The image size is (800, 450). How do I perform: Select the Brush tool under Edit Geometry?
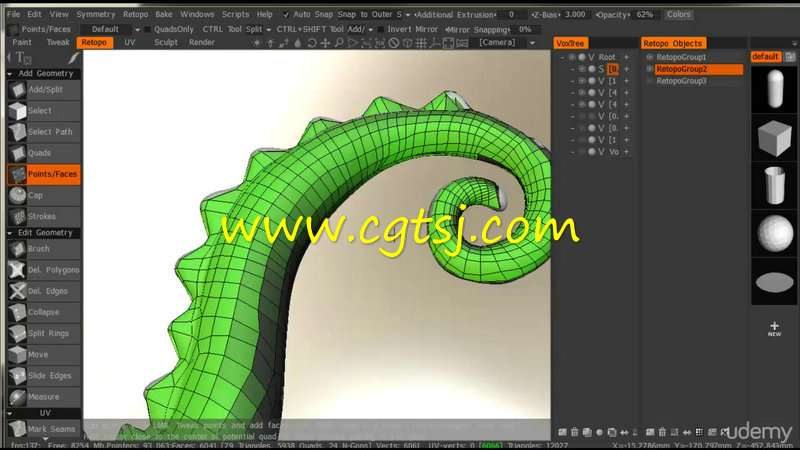pyautogui.click(x=44, y=248)
